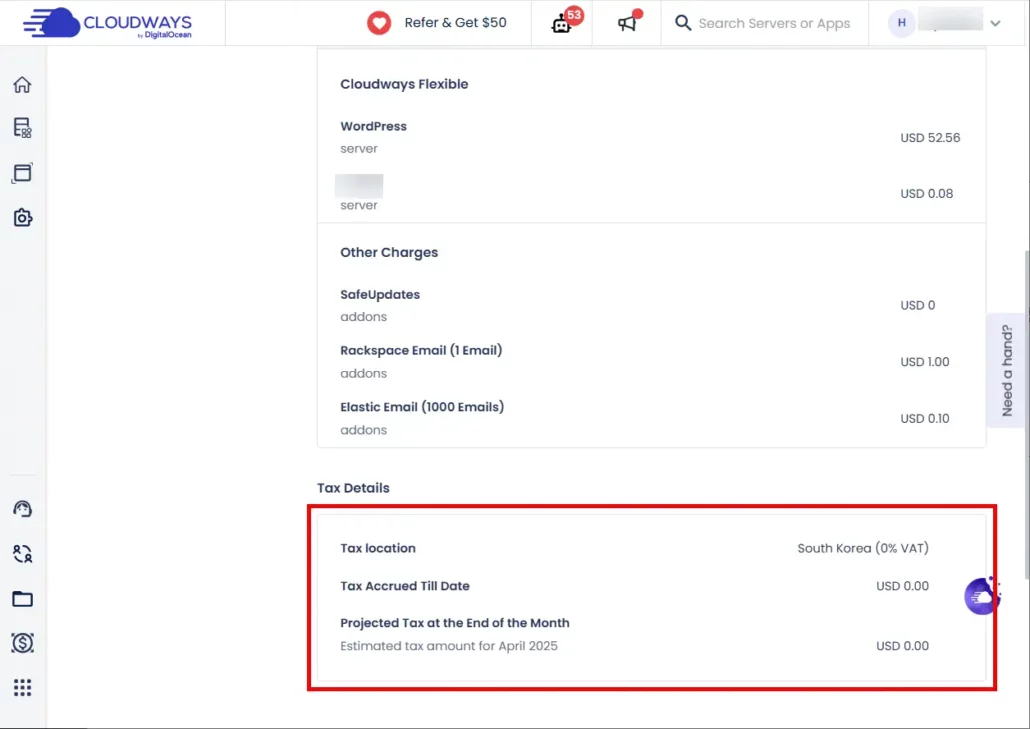Viewport: 1030px width, 729px height.
Task: Open the team members icon in sidebar
Action: [x=22, y=554]
